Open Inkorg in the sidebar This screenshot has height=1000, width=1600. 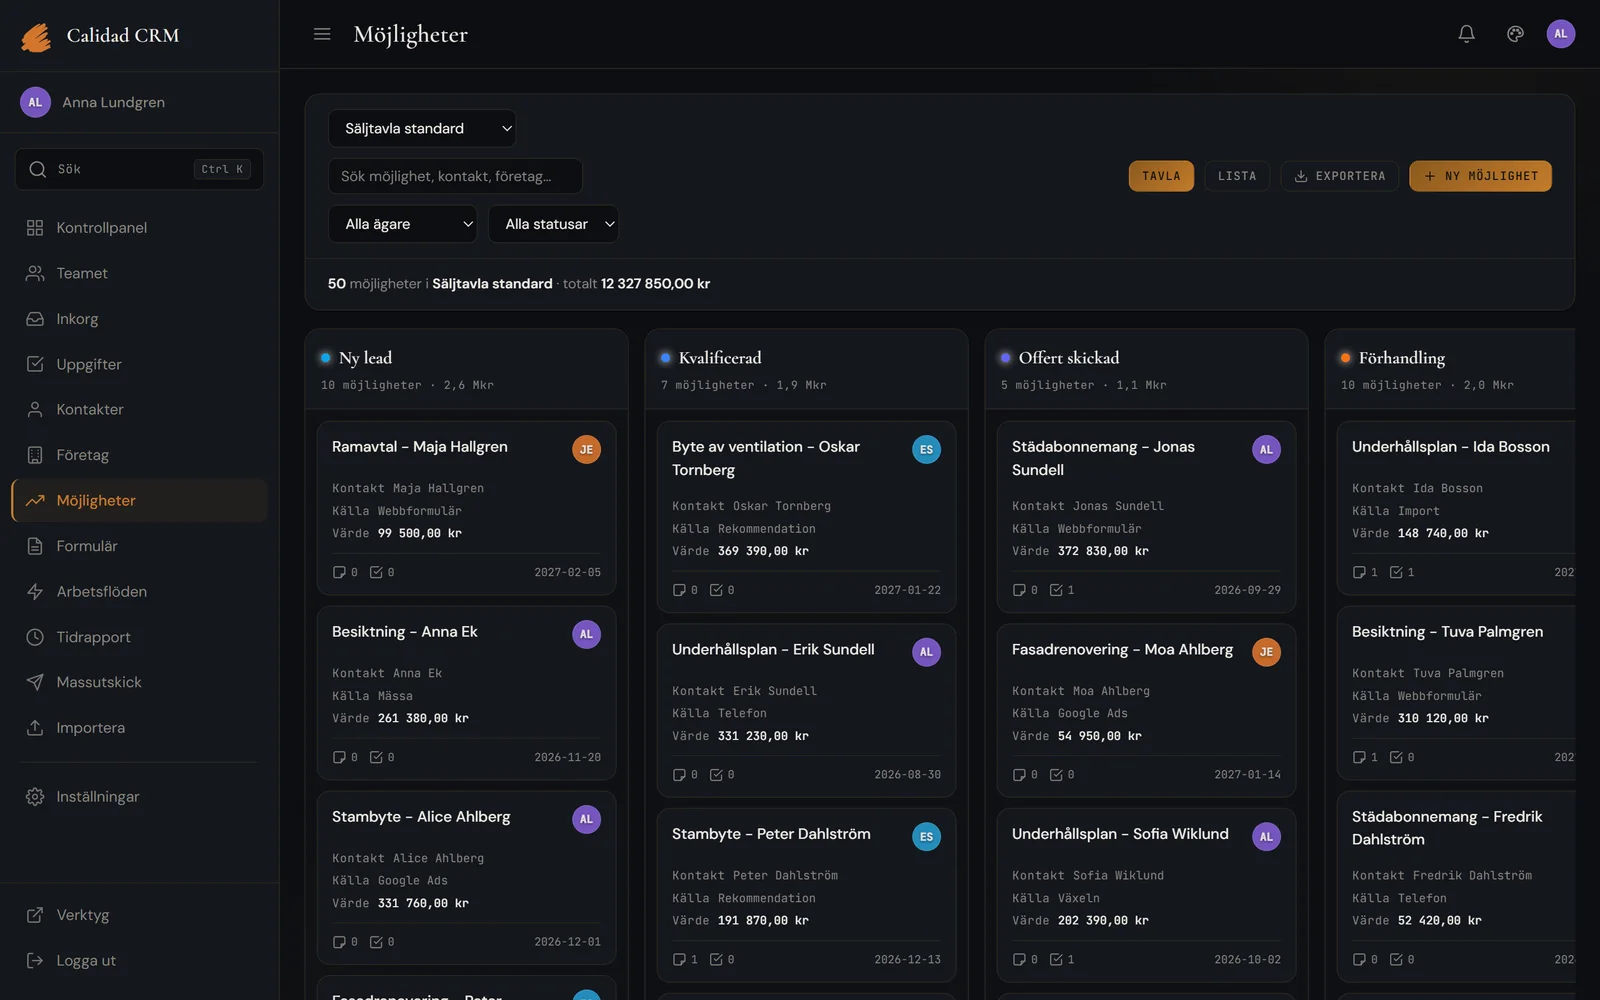(139, 319)
